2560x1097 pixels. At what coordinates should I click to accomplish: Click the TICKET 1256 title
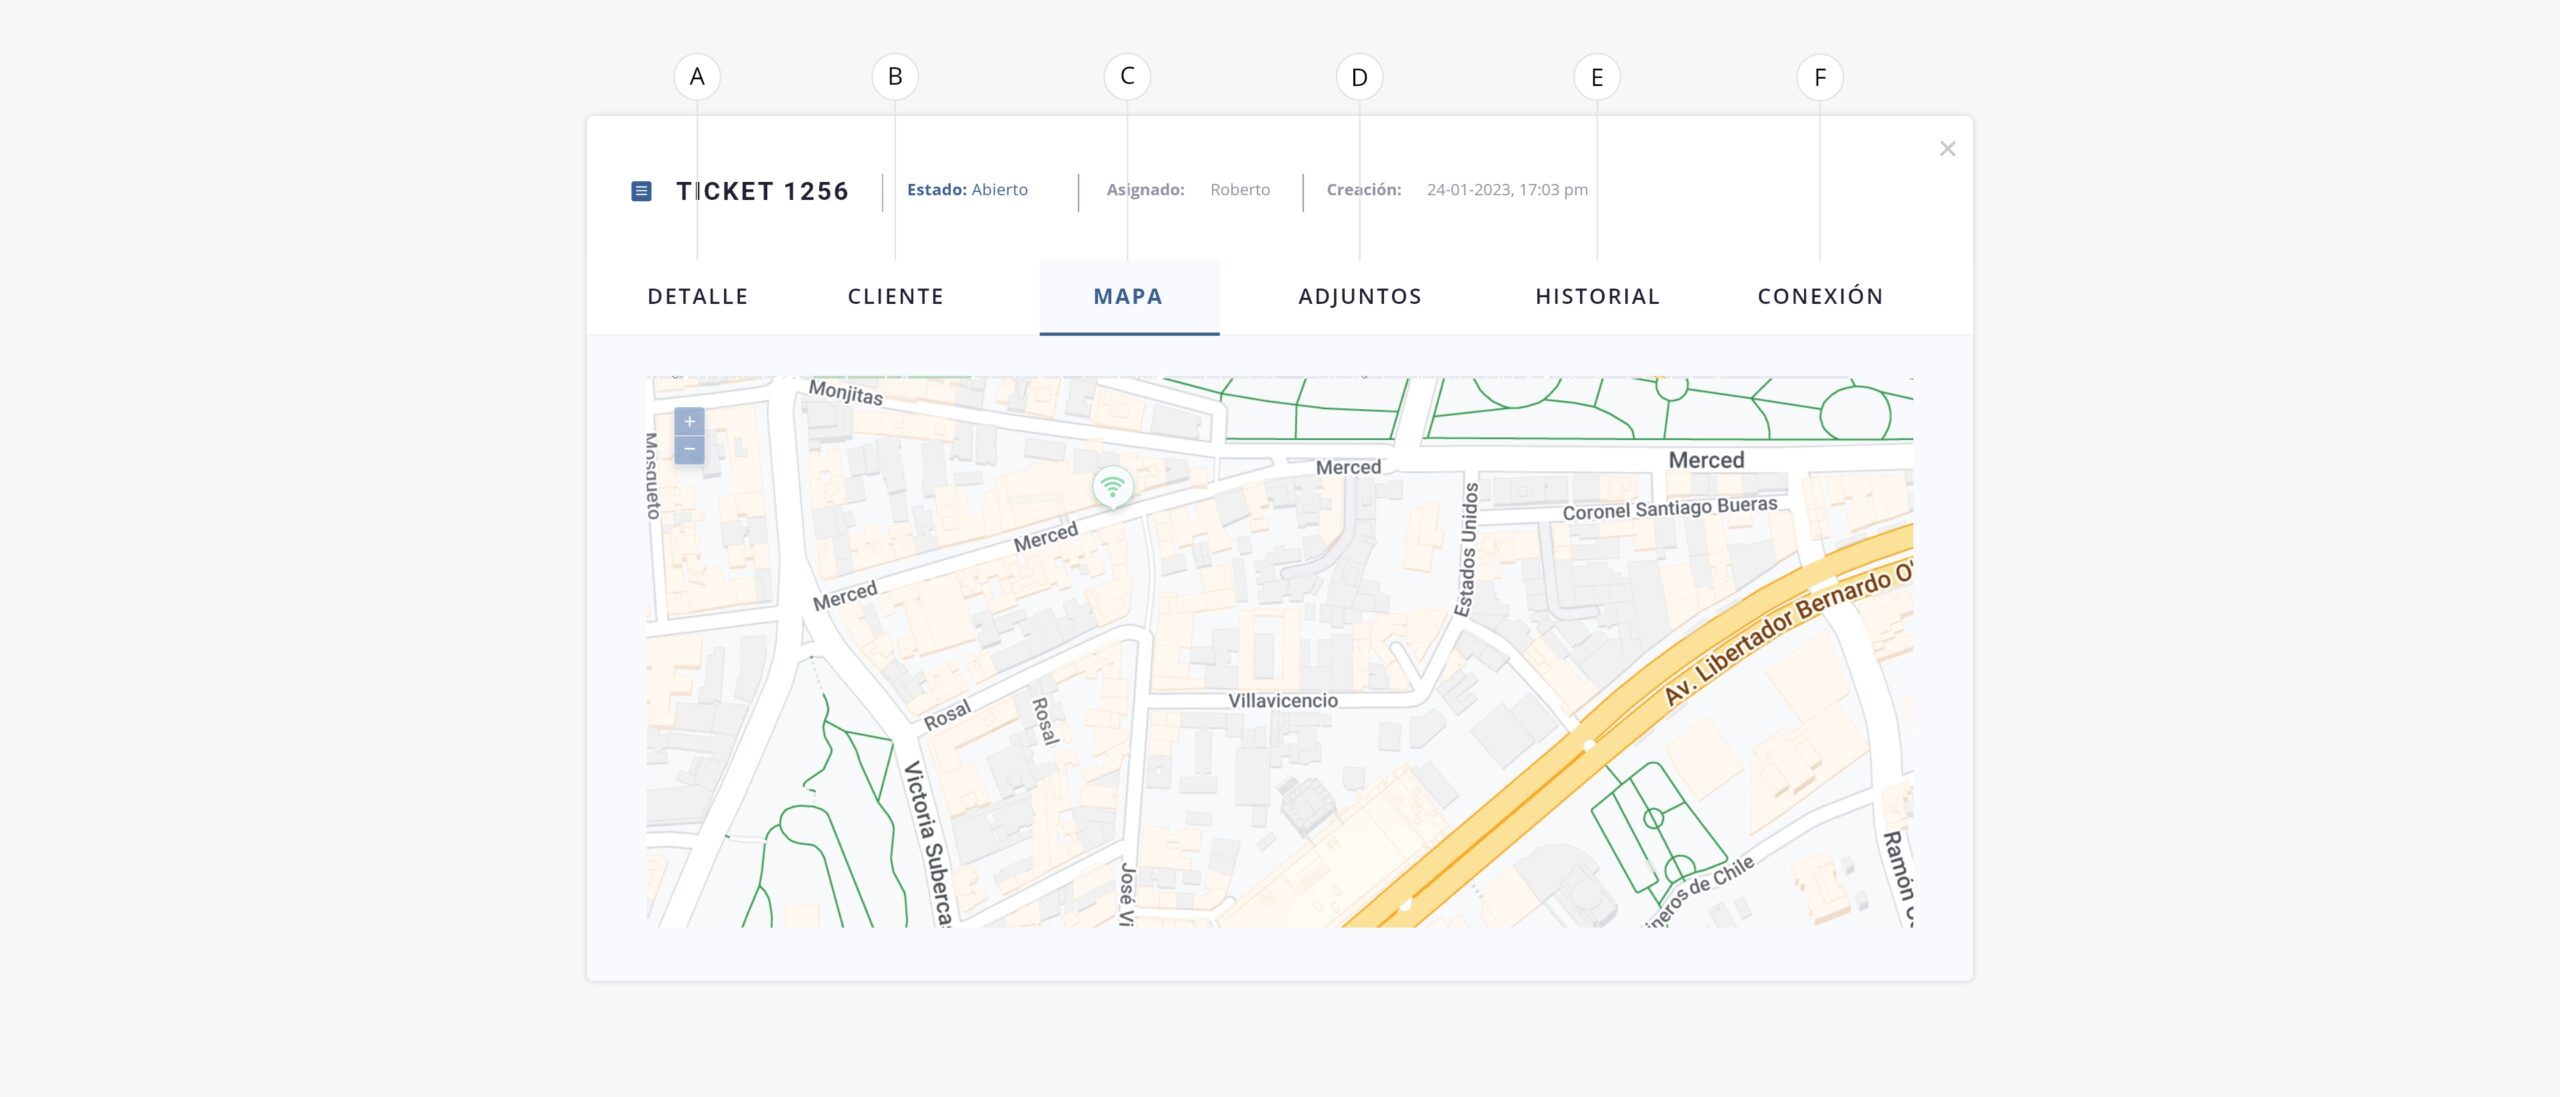(762, 191)
